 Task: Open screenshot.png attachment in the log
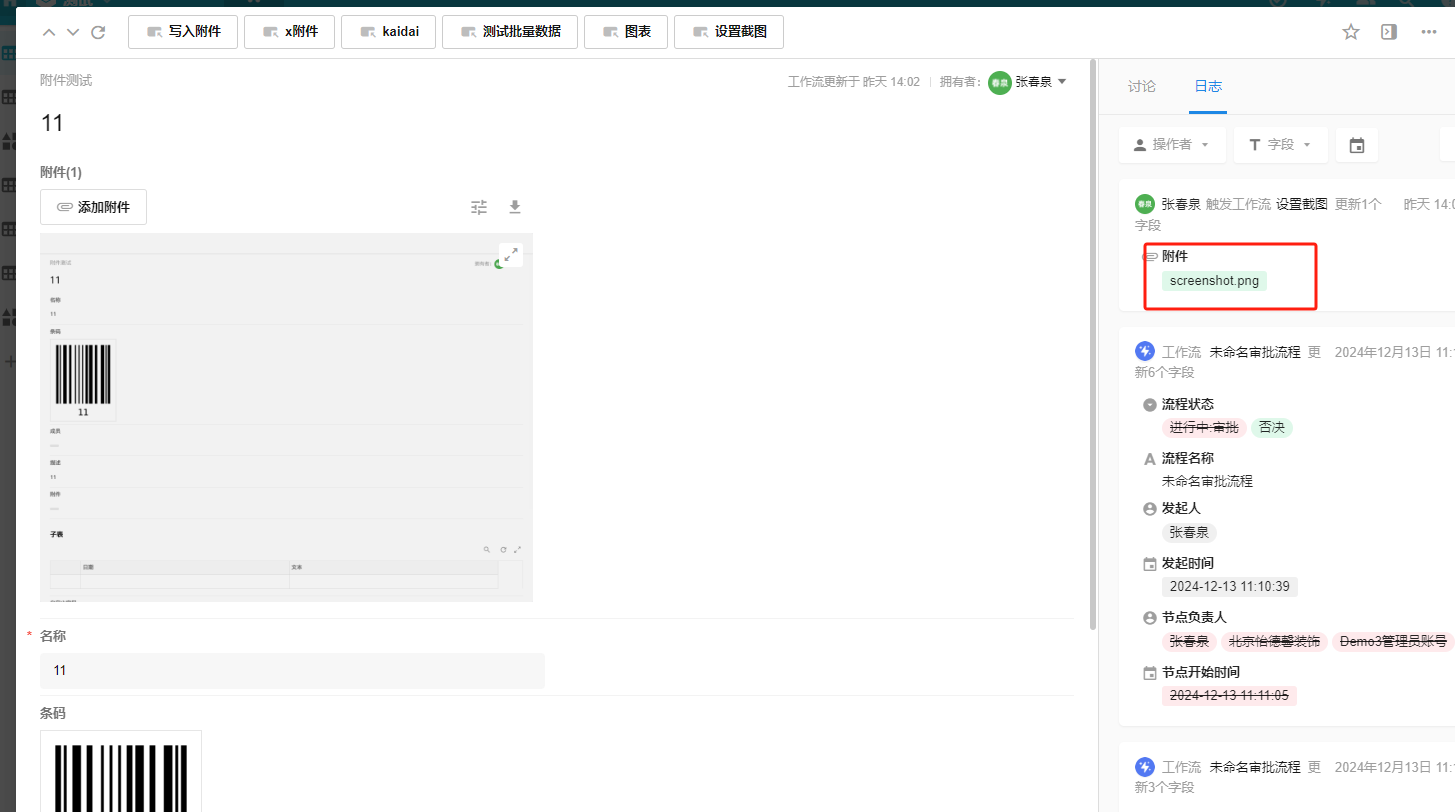tap(1214, 281)
